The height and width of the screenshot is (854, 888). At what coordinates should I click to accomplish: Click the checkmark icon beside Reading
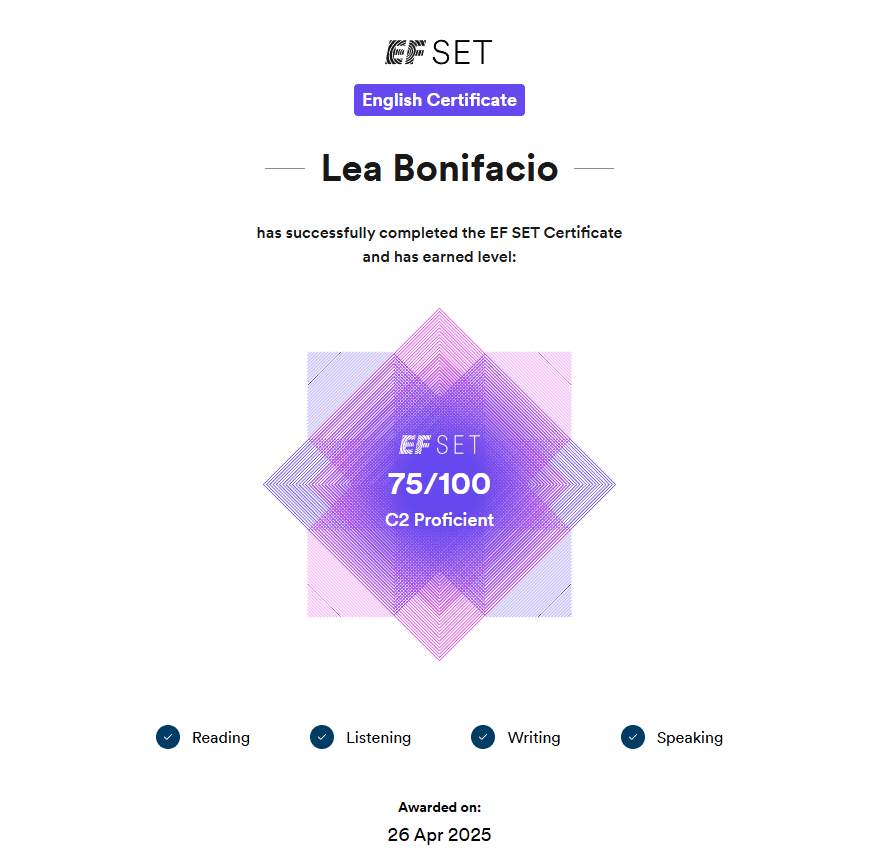pos(168,737)
